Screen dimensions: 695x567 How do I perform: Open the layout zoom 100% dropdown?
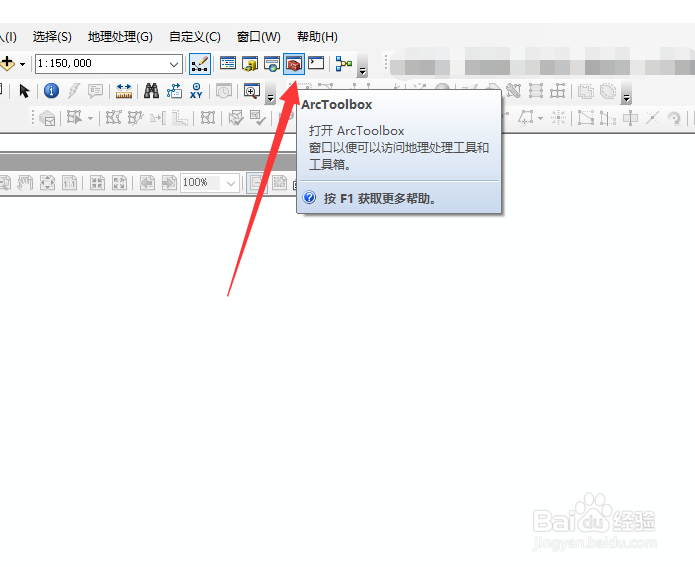tap(230, 183)
